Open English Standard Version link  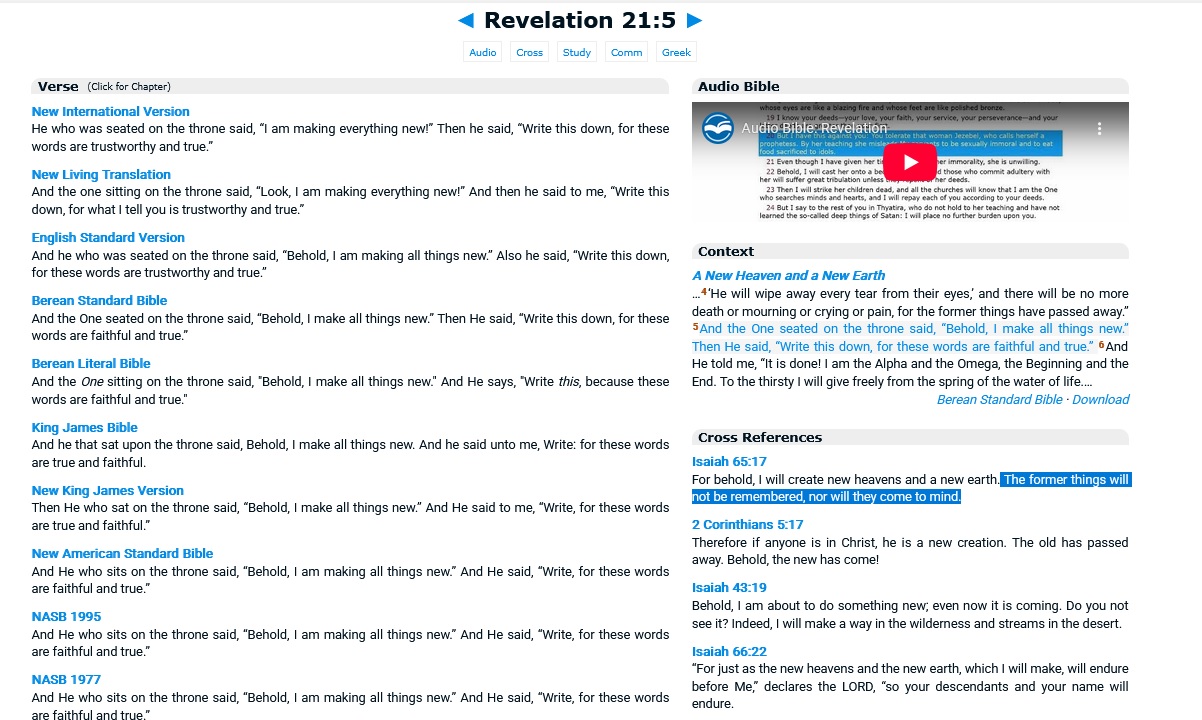tap(108, 237)
